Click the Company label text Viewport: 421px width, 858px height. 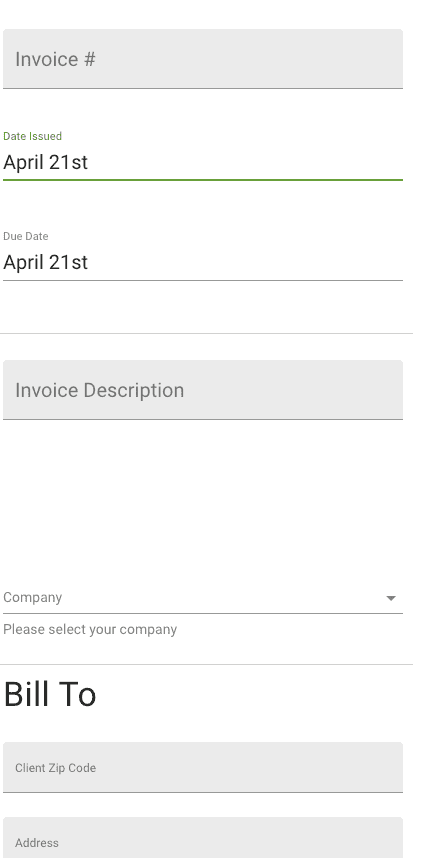(32, 598)
